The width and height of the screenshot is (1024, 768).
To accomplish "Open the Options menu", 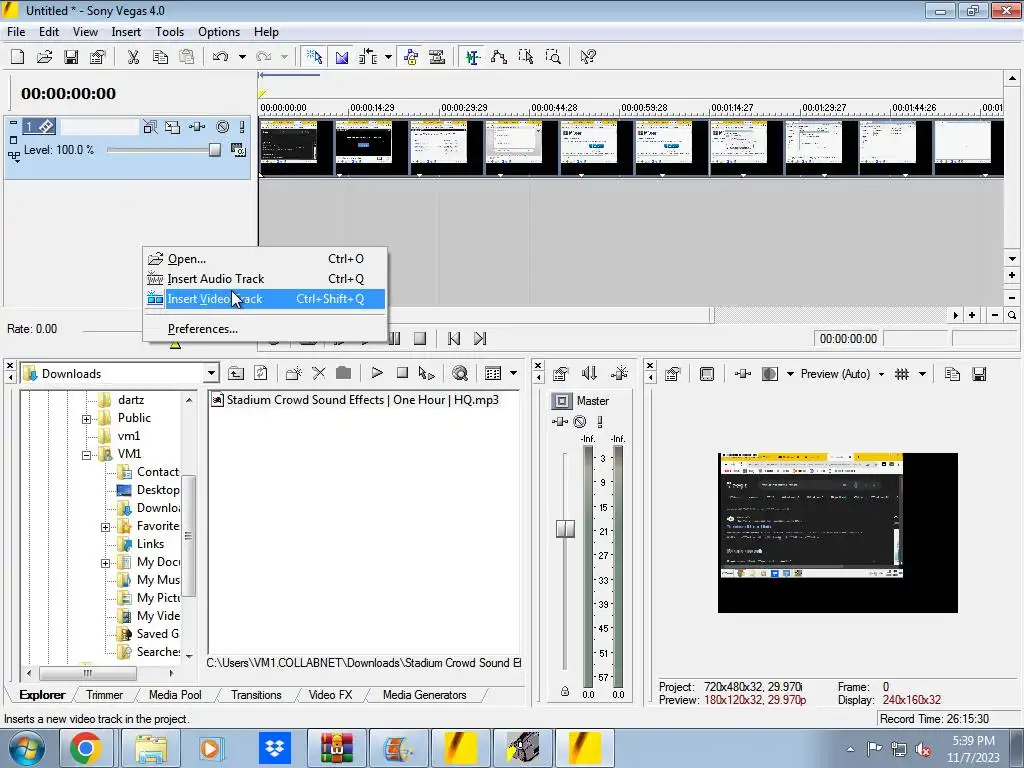I will 219,32.
